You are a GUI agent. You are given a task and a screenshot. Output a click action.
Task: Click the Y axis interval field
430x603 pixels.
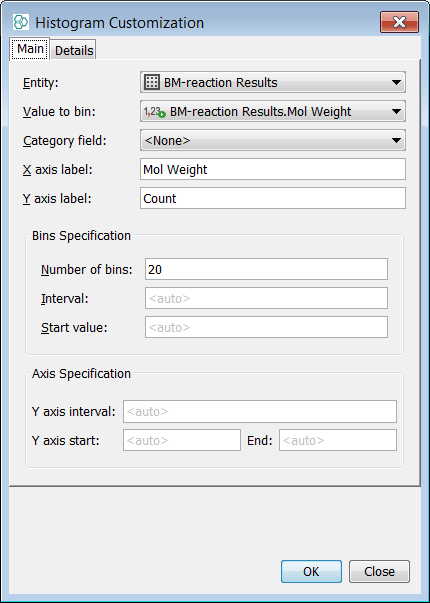click(x=260, y=411)
